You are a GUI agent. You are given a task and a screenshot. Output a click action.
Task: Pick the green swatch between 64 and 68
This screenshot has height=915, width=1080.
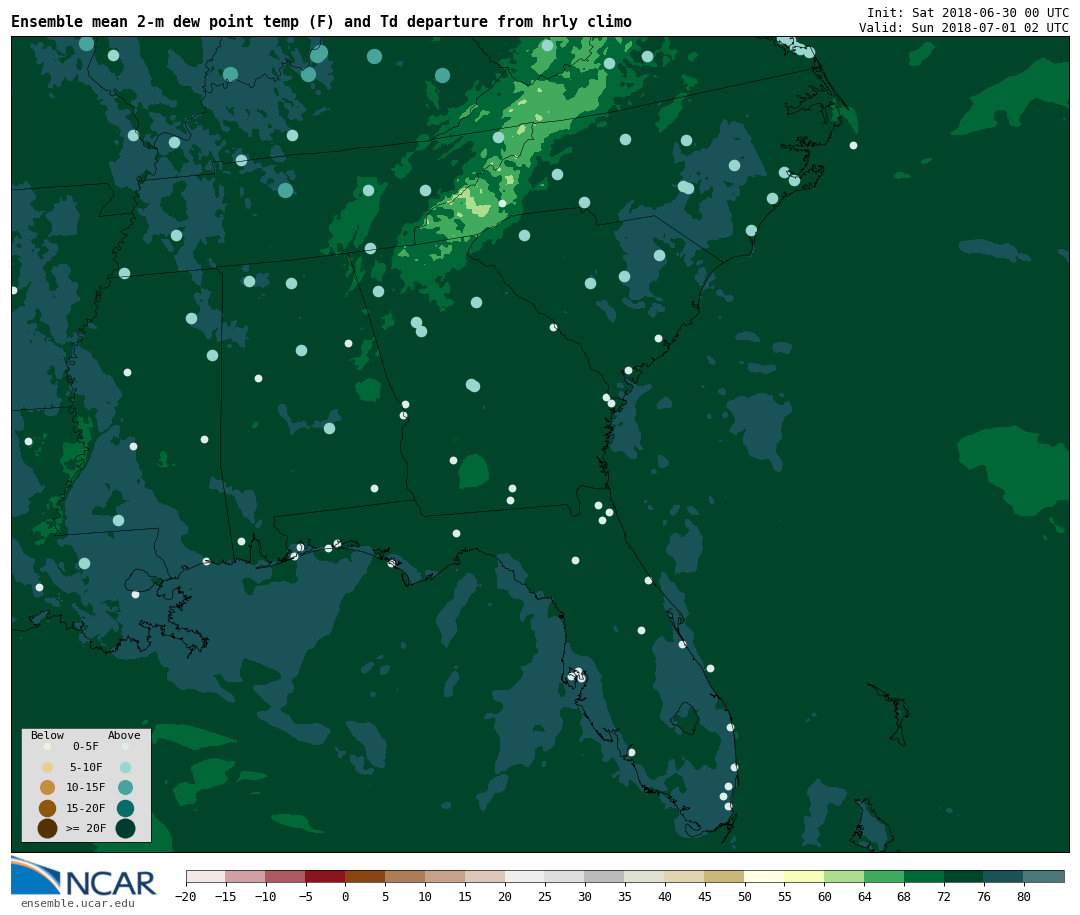[x=884, y=876]
